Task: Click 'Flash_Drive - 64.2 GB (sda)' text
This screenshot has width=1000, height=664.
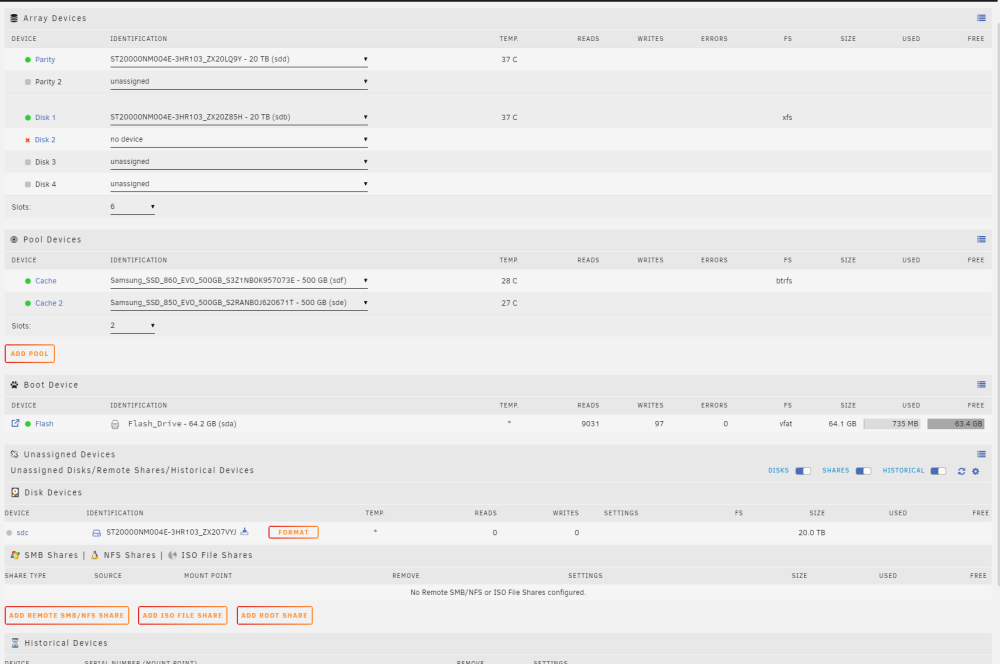Action: click(x=182, y=424)
